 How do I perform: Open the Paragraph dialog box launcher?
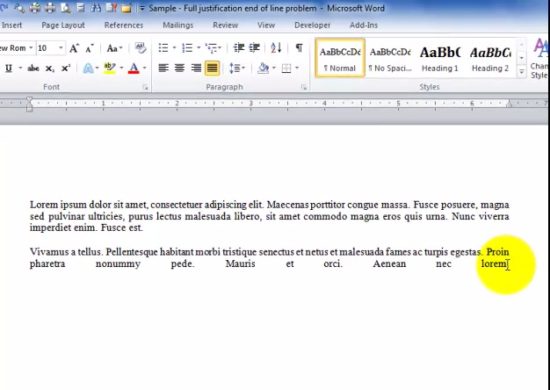coord(303,88)
